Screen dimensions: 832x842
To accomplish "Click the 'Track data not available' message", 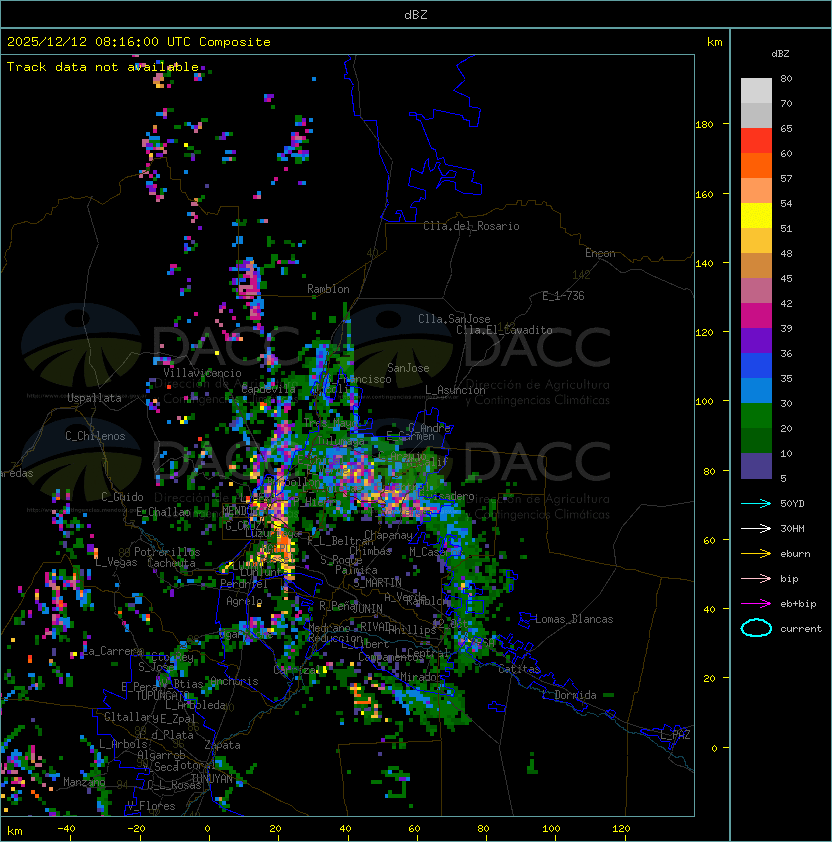I will click(x=103, y=67).
